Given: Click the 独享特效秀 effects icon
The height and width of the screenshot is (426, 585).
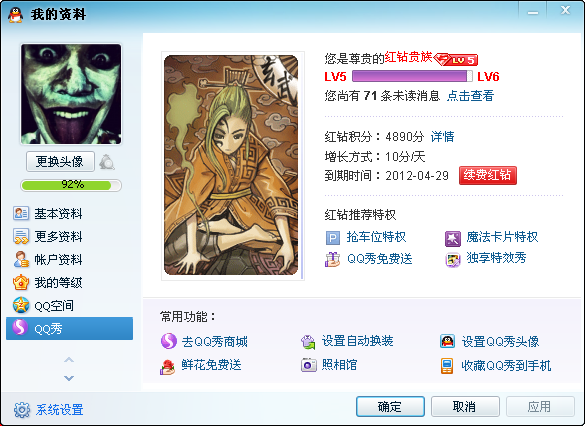Looking at the screenshot, I should click(453, 260).
